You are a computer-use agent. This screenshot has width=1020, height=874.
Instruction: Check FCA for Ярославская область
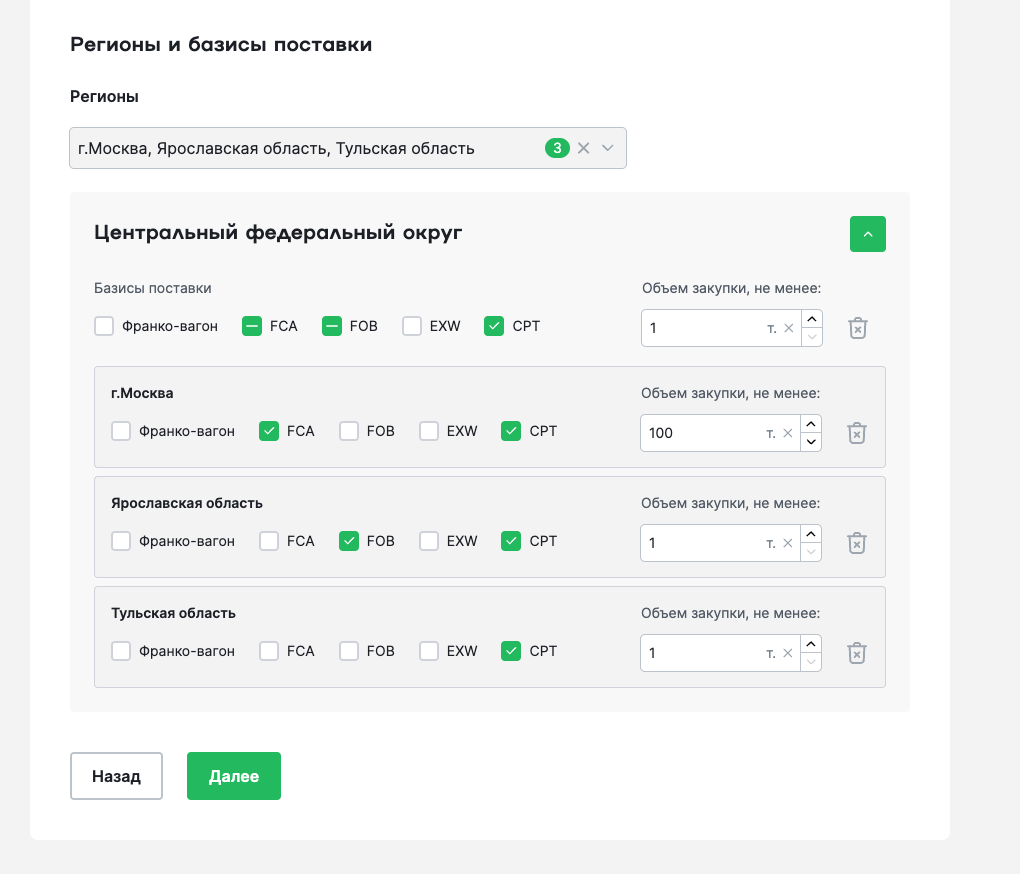[269, 541]
